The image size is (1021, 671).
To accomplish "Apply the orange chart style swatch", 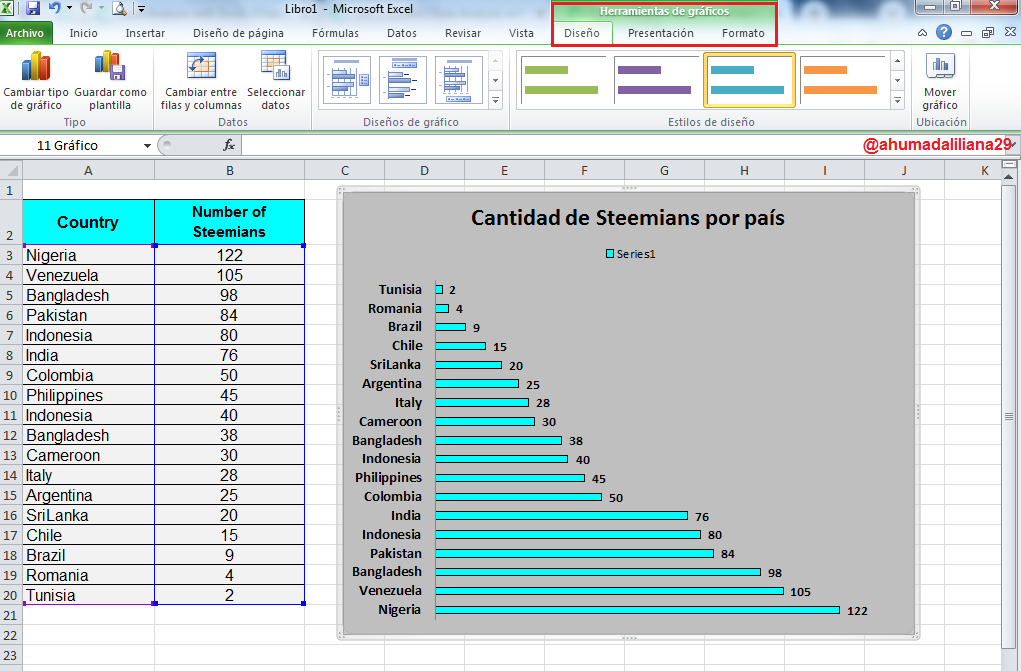I will [842, 80].
